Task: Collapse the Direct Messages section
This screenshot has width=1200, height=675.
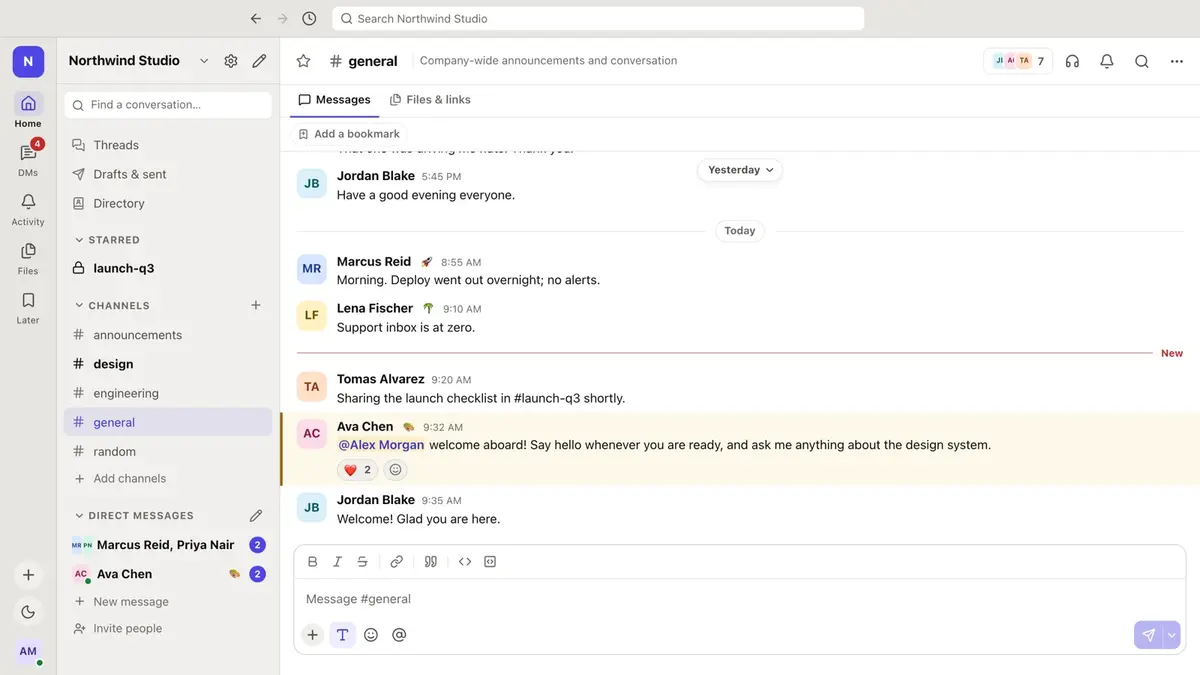Action: [x=134, y=516]
